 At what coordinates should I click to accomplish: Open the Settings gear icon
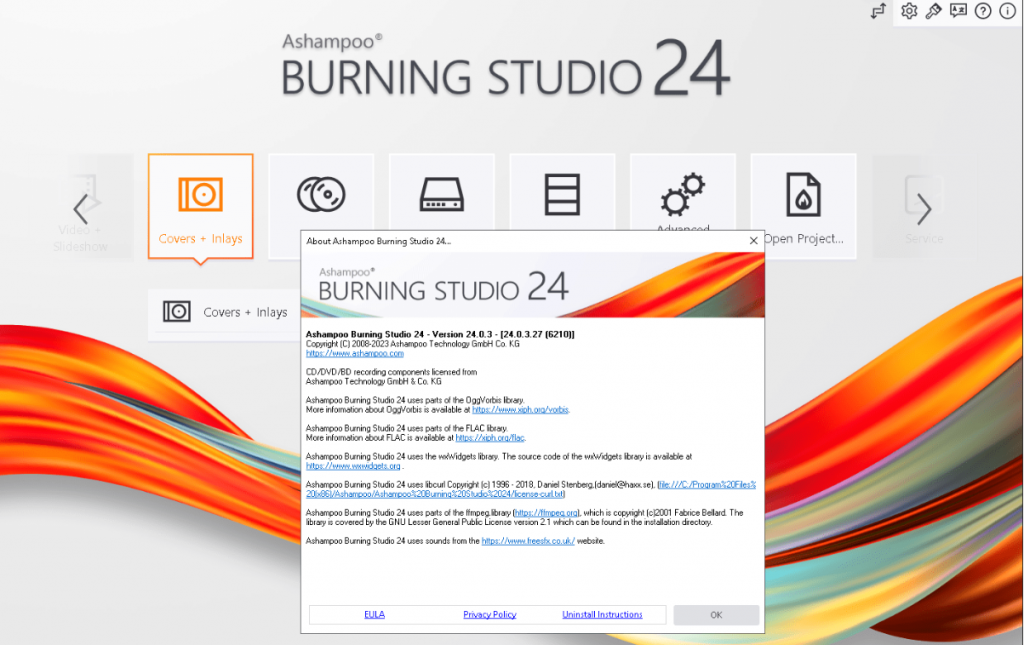908,11
